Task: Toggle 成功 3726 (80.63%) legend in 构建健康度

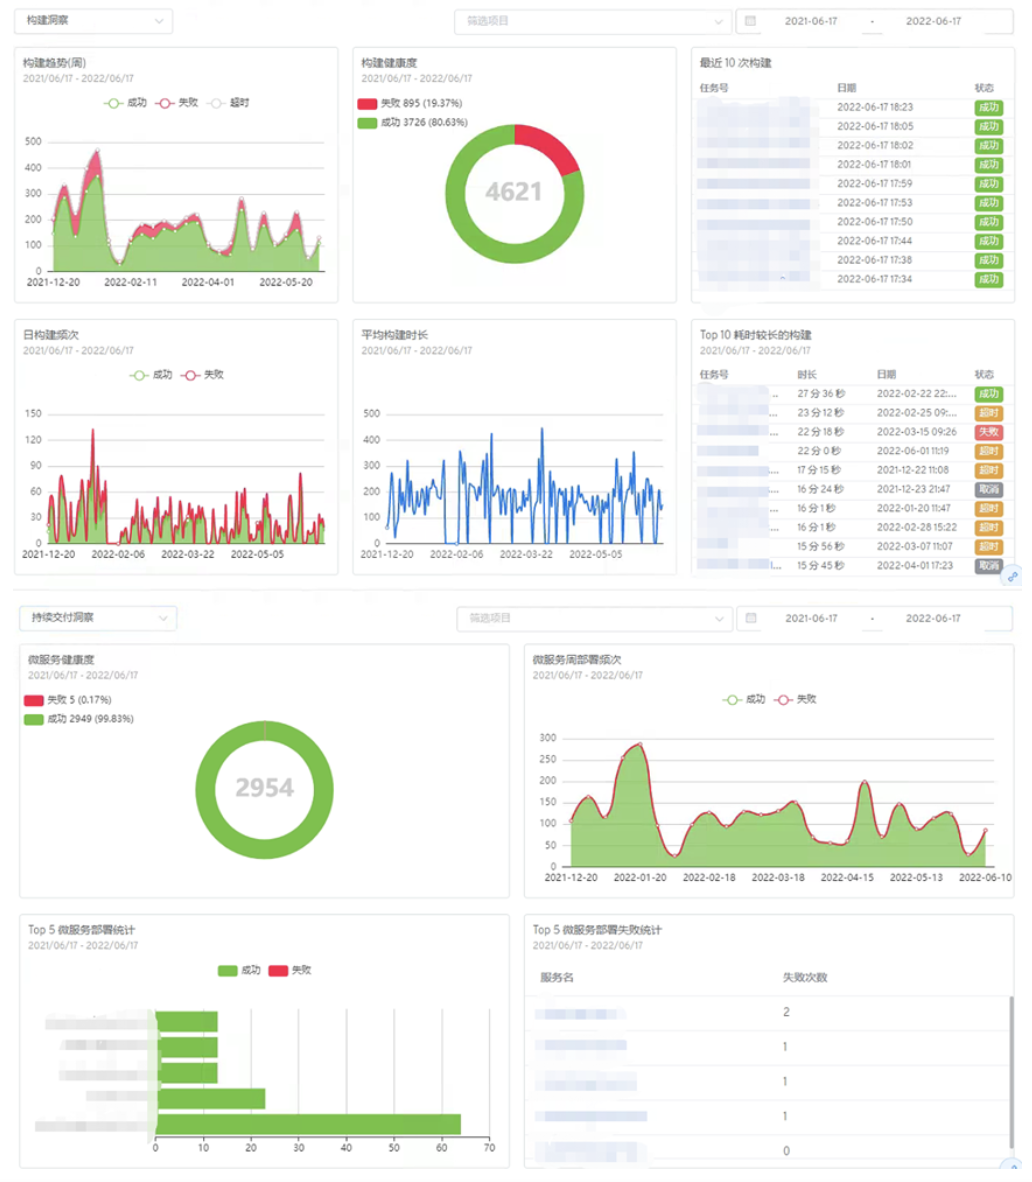Action: pos(413,122)
